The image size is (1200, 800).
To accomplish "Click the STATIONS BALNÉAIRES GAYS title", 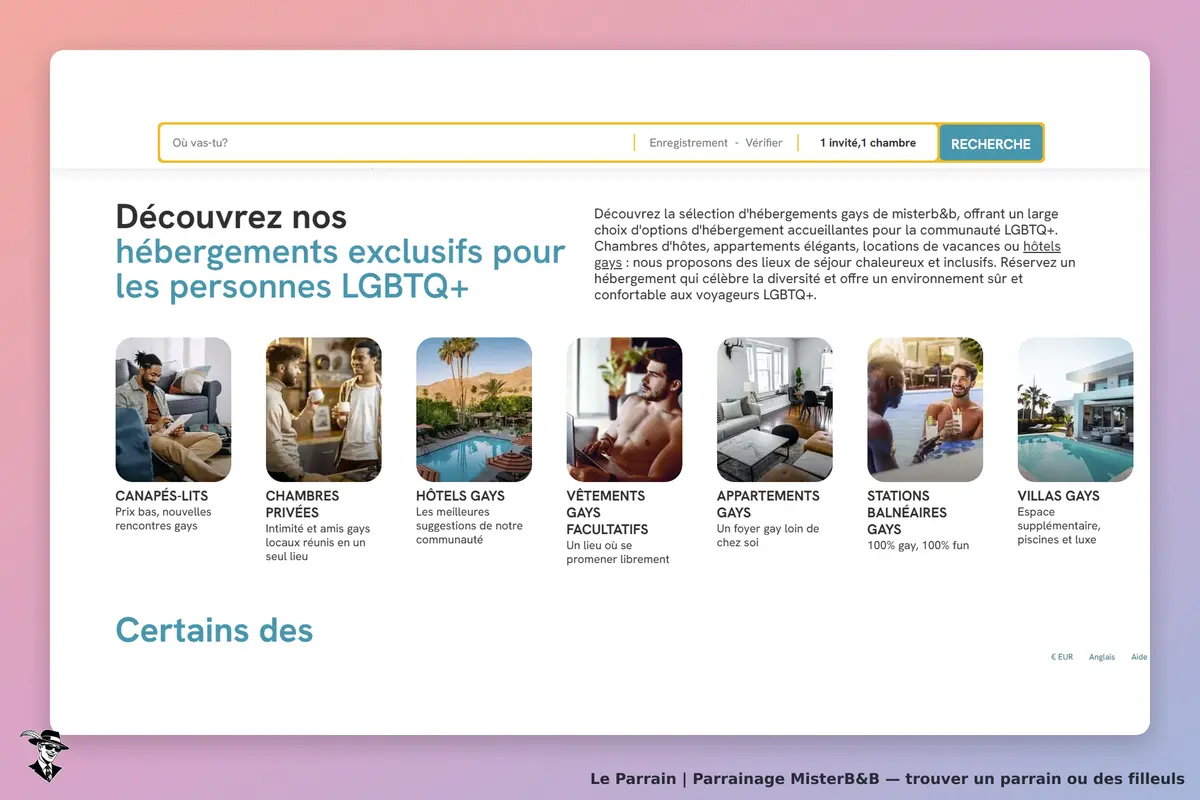I will pos(907,513).
